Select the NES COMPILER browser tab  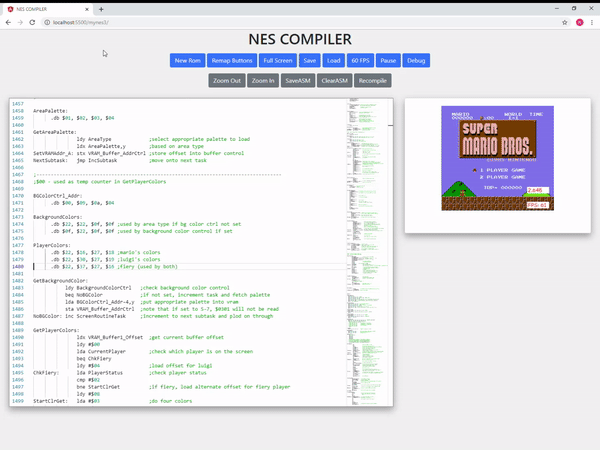point(47,9)
